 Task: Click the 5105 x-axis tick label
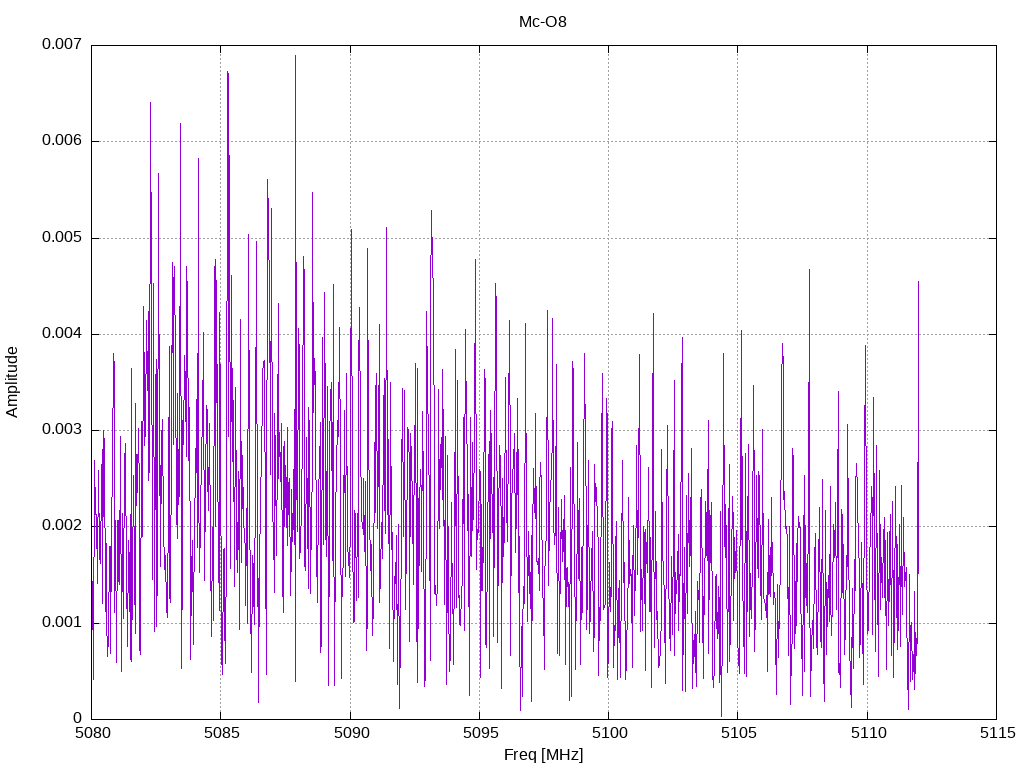739,733
